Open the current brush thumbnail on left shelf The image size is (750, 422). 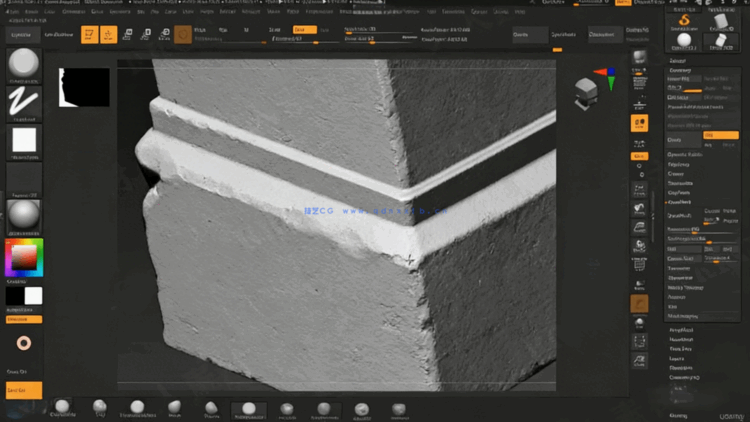[23, 65]
